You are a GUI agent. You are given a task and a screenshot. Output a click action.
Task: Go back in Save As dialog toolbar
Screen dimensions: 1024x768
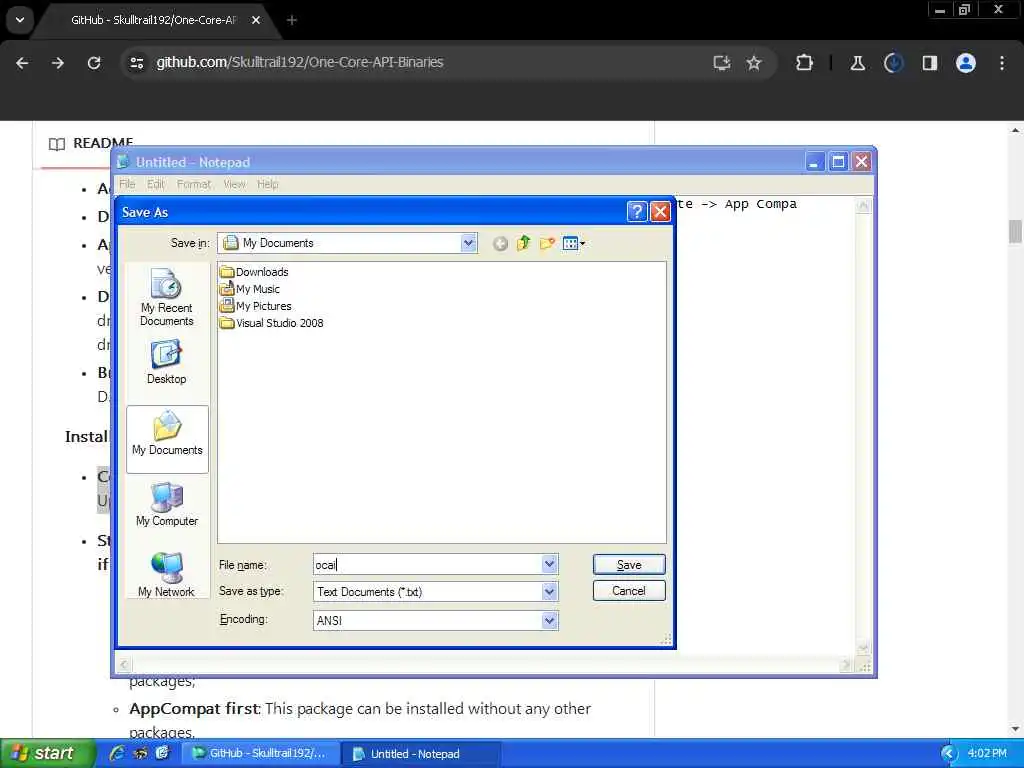point(500,244)
